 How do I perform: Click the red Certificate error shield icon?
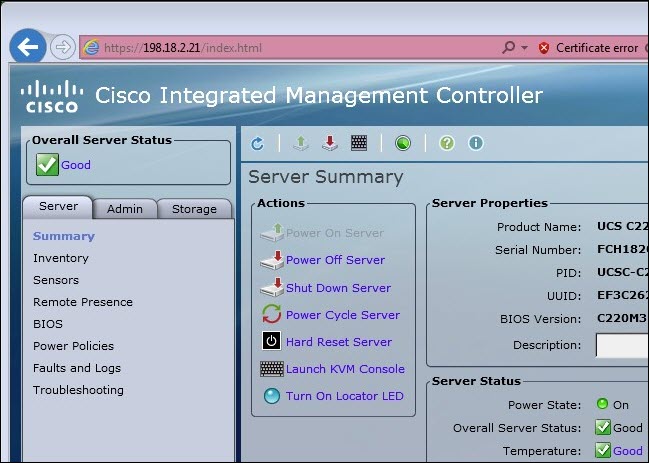(544, 48)
